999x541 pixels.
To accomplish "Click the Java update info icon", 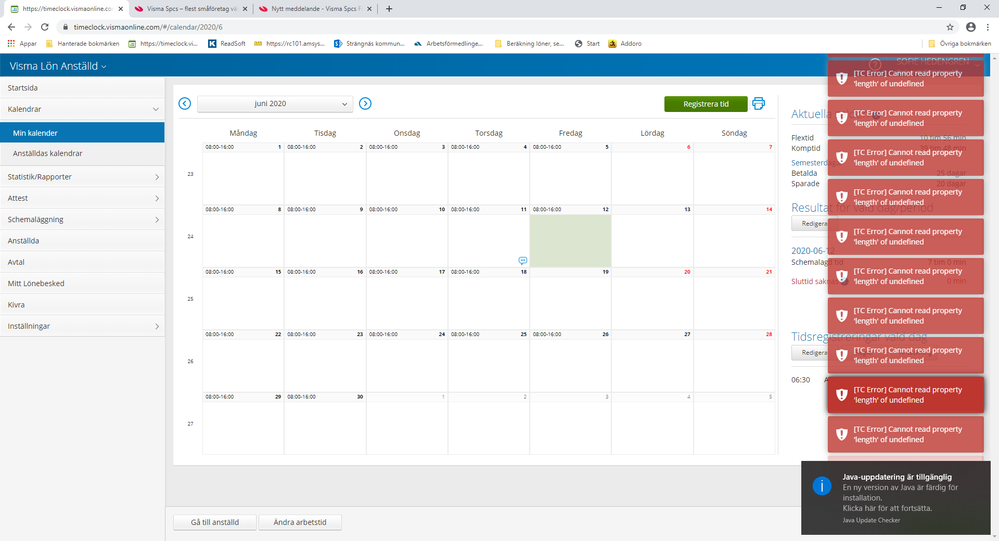I will (822, 486).
